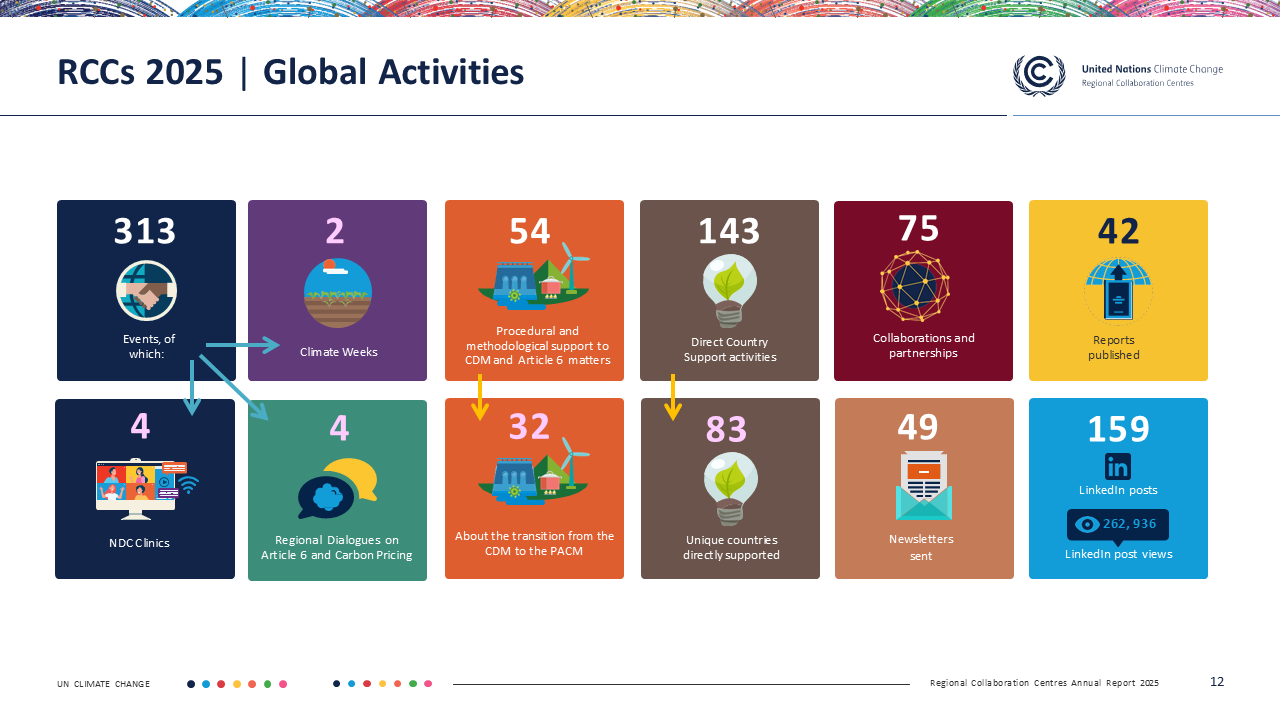The height and width of the screenshot is (720, 1280).
Task: Click the number 2 above Climate Weeks
Action: click(335, 231)
